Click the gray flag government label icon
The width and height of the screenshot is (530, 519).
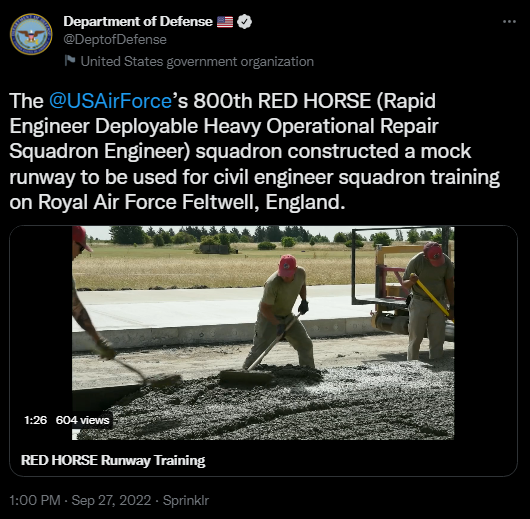coord(70,61)
